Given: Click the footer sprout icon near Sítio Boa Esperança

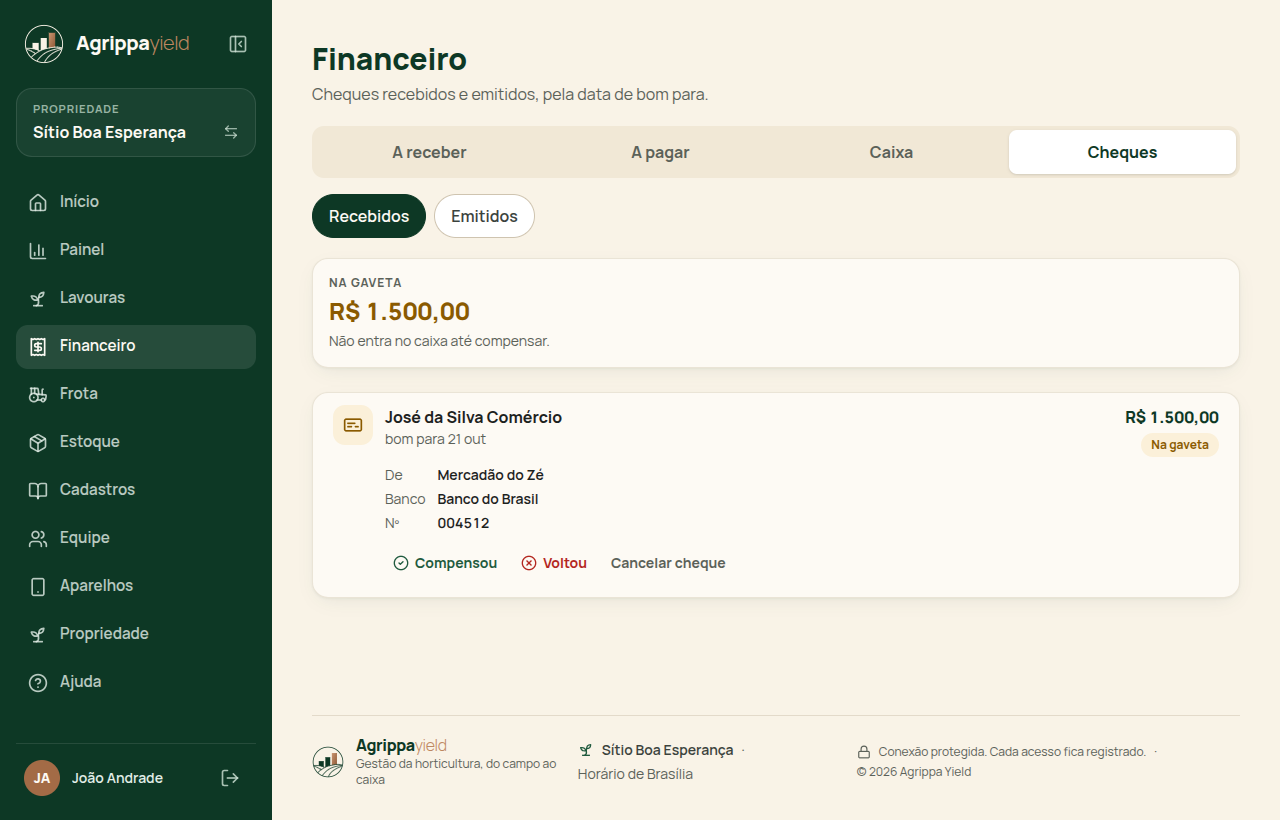Looking at the screenshot, I should pos(586,750).
